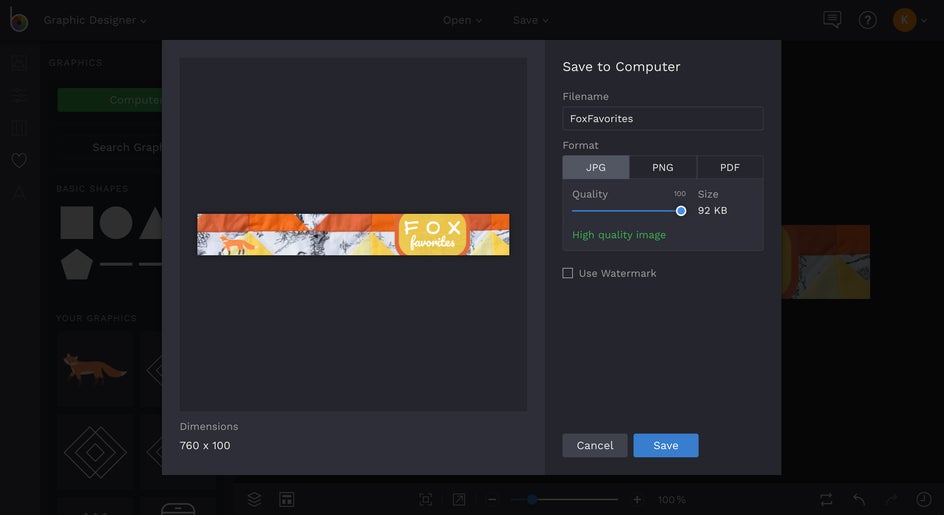This screenshot has width=944, height=515.
Task: Click the Fox Favorites banner preview
Action: 353,234
